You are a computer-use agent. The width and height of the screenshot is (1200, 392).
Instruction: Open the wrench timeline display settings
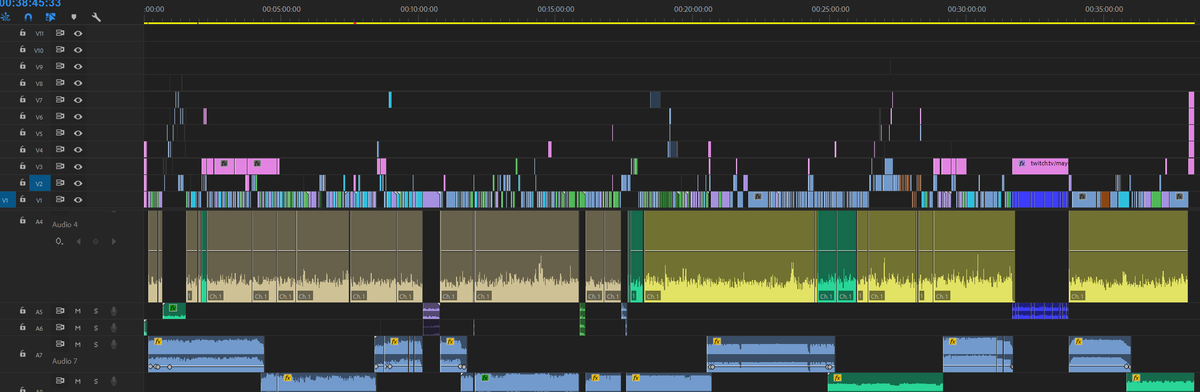(96, 17)
